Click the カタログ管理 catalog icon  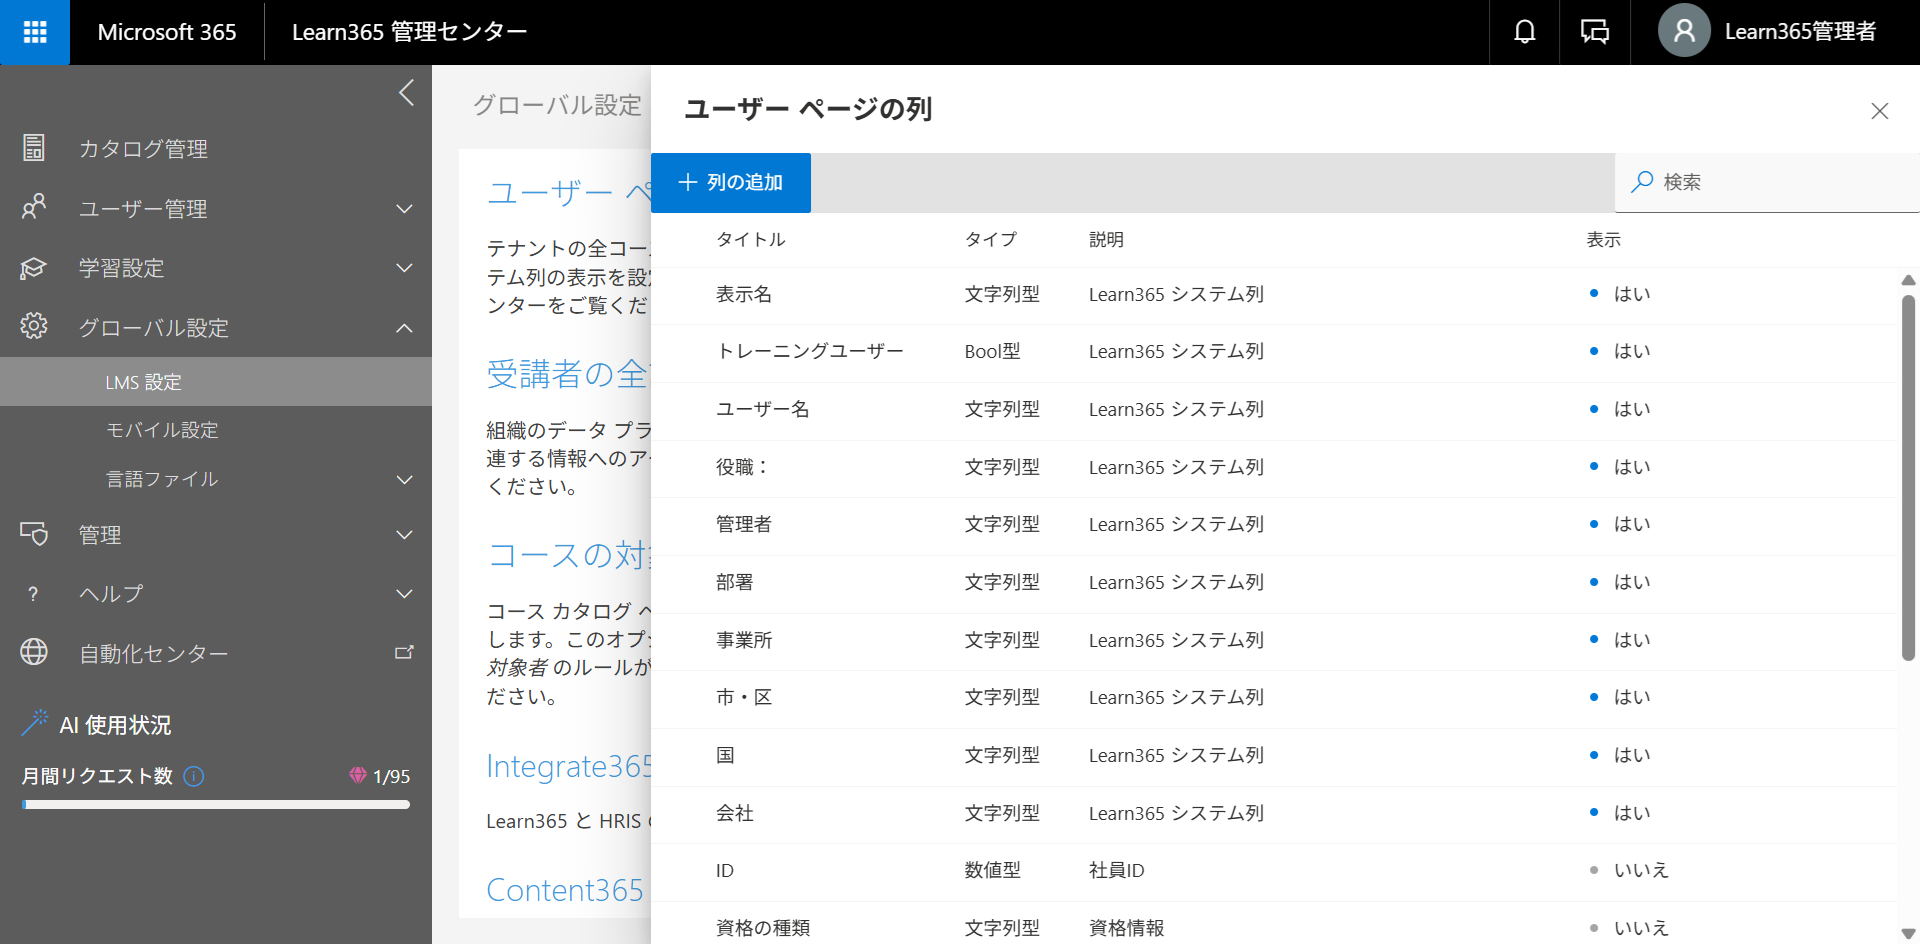click(x=34, y=148)
